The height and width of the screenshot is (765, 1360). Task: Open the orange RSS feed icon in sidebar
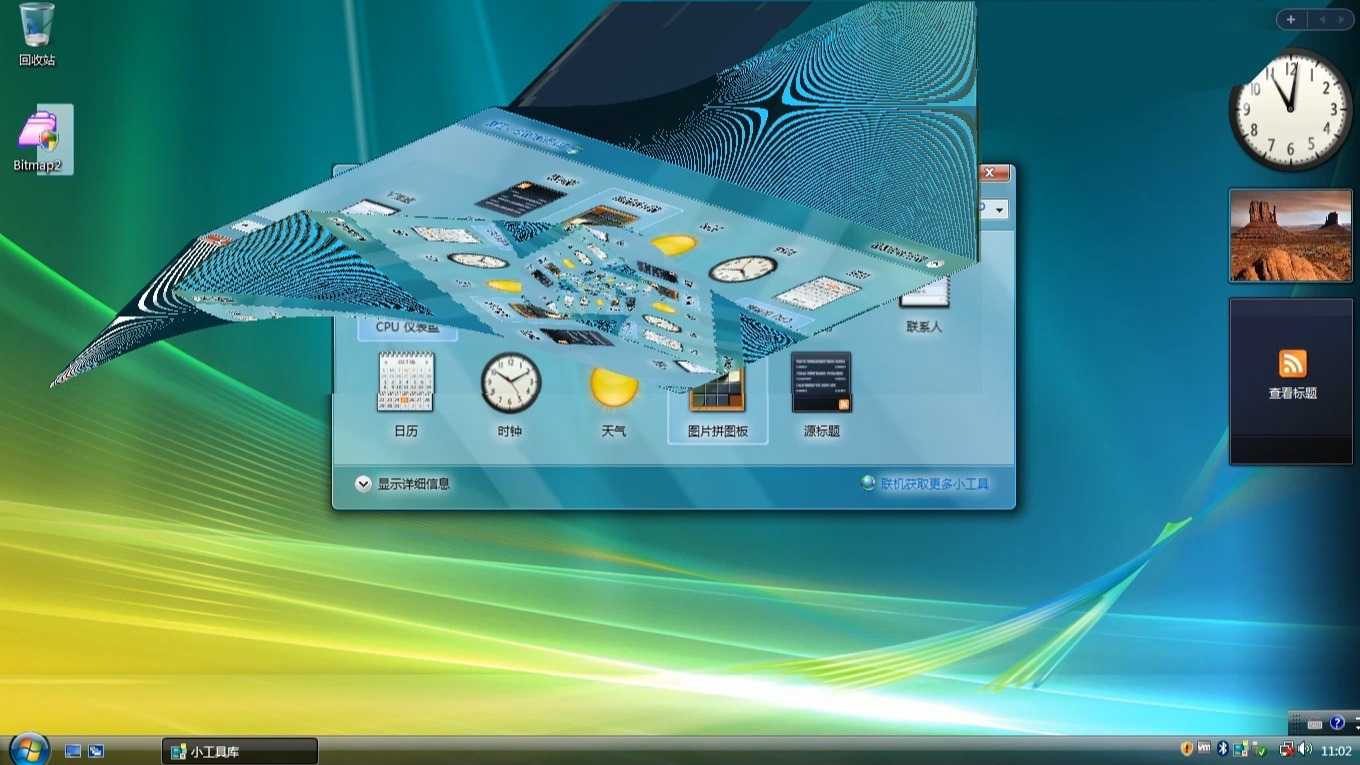[1293, 363]
